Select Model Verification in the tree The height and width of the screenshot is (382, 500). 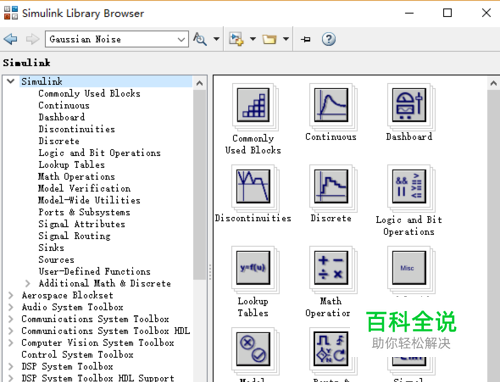click(84, 188)
